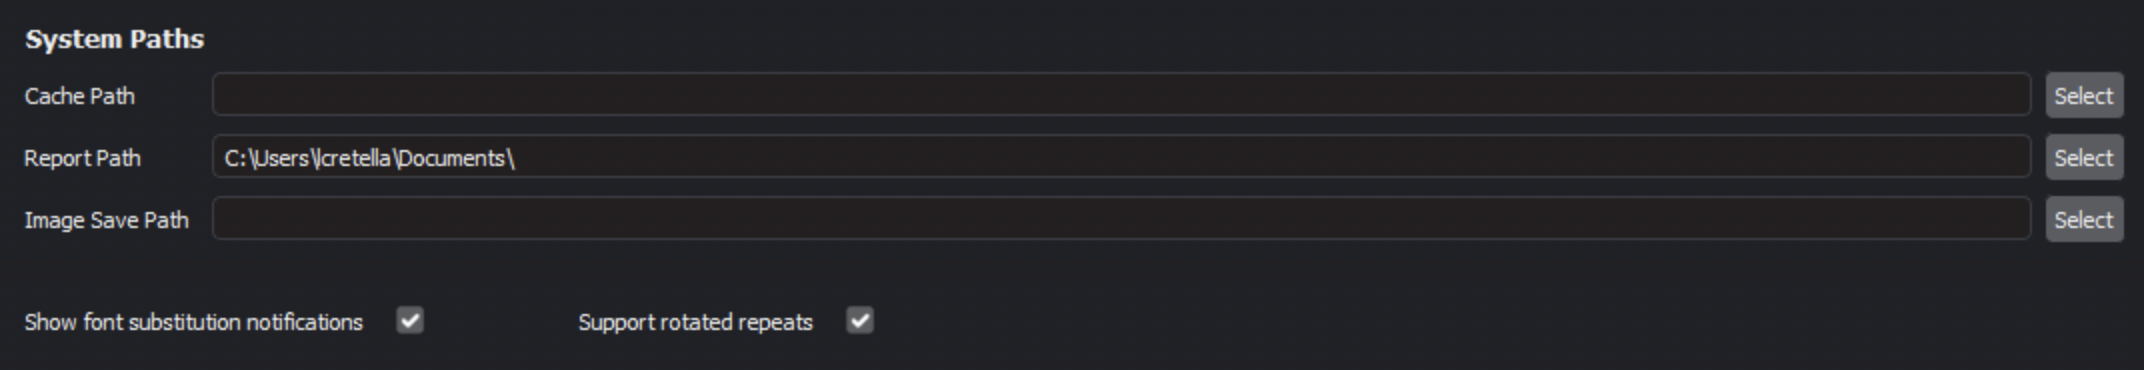Click inside the Cache Path input field

(x=1121, y=95)
